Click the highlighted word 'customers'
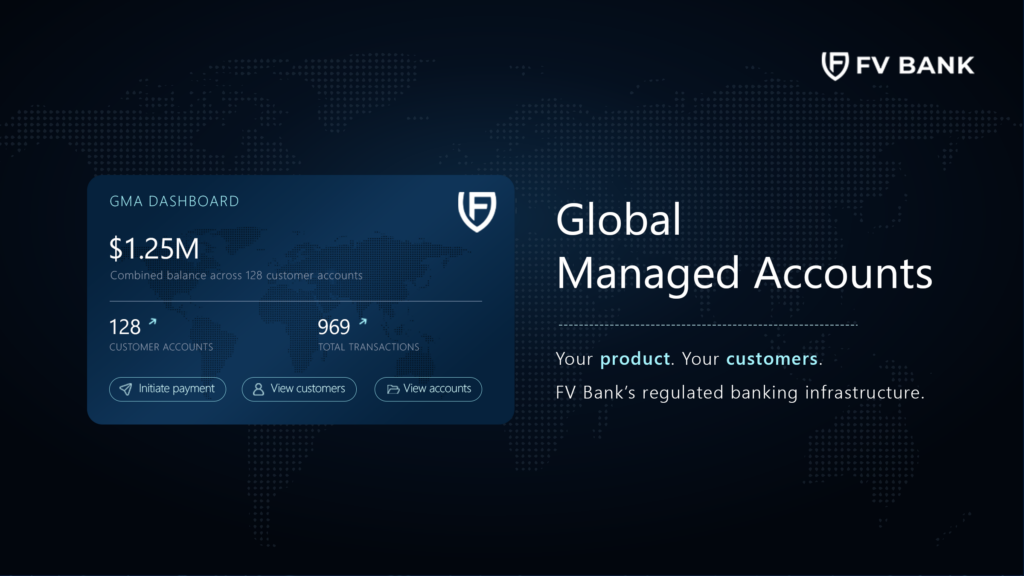Image resolution: width=1024 pixels, height=576 pixels. pyautogui.click(x=772, y=359)
